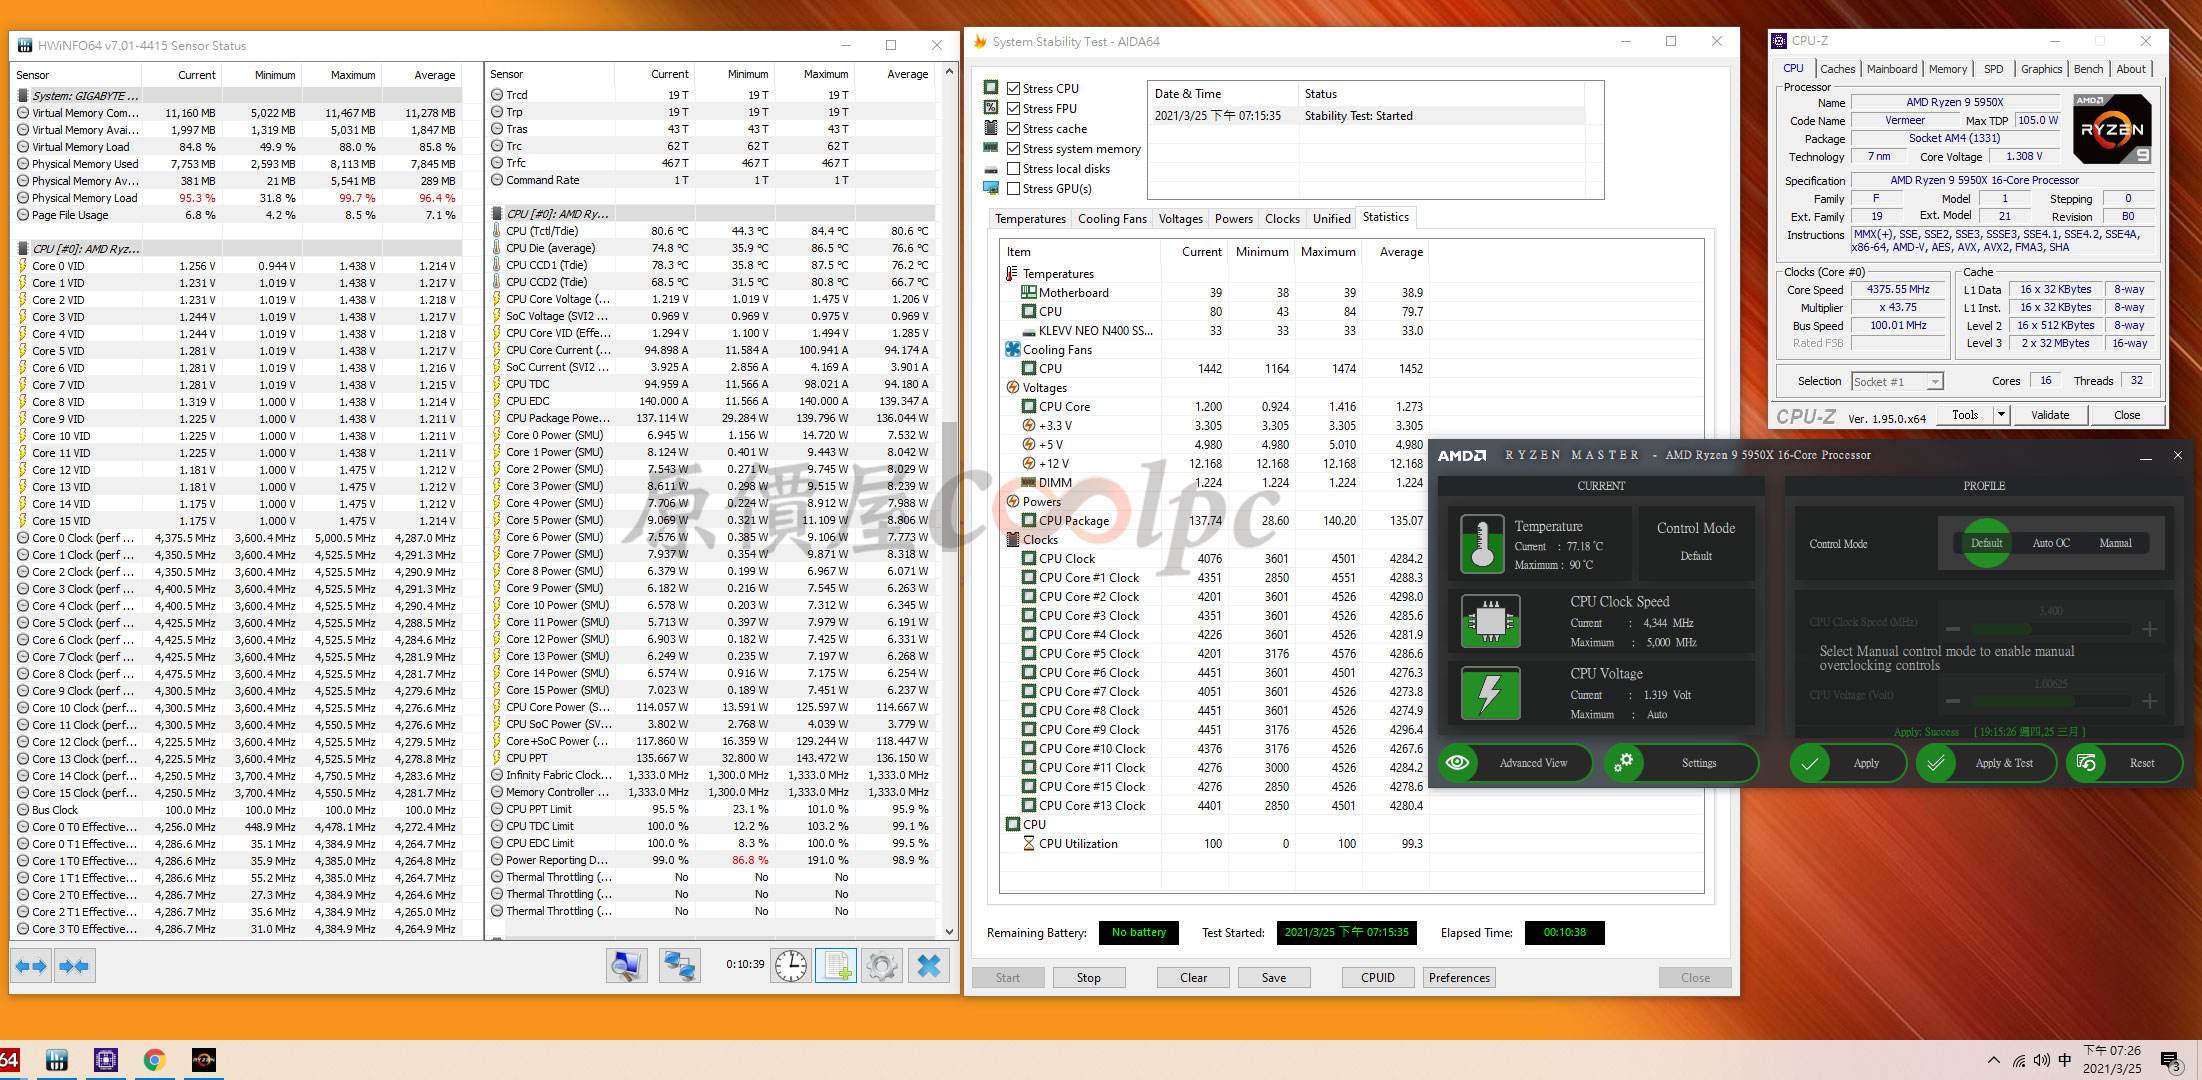Collapse Voltages group in AIDA64 statistics
This screenshot has width=2202, height=1080.
tap(1012, 387)
